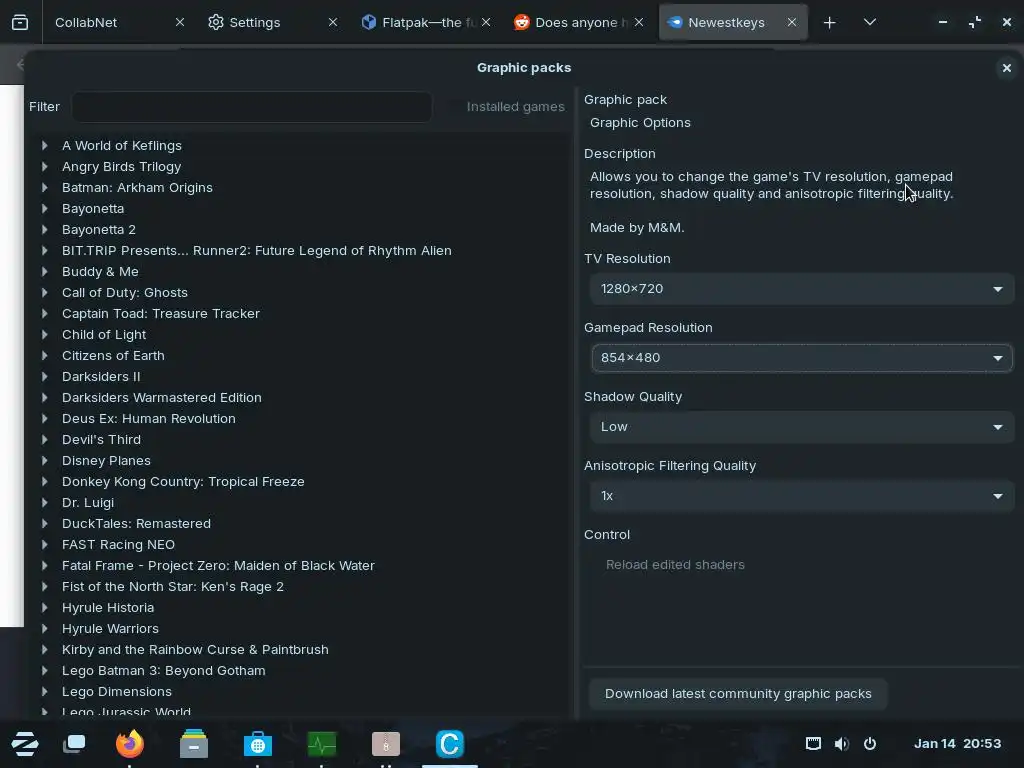The image size is (1024, 768).
Task: Open the archive manager taskbar icon
Action: pyautogui.click(x=386, y=744)
